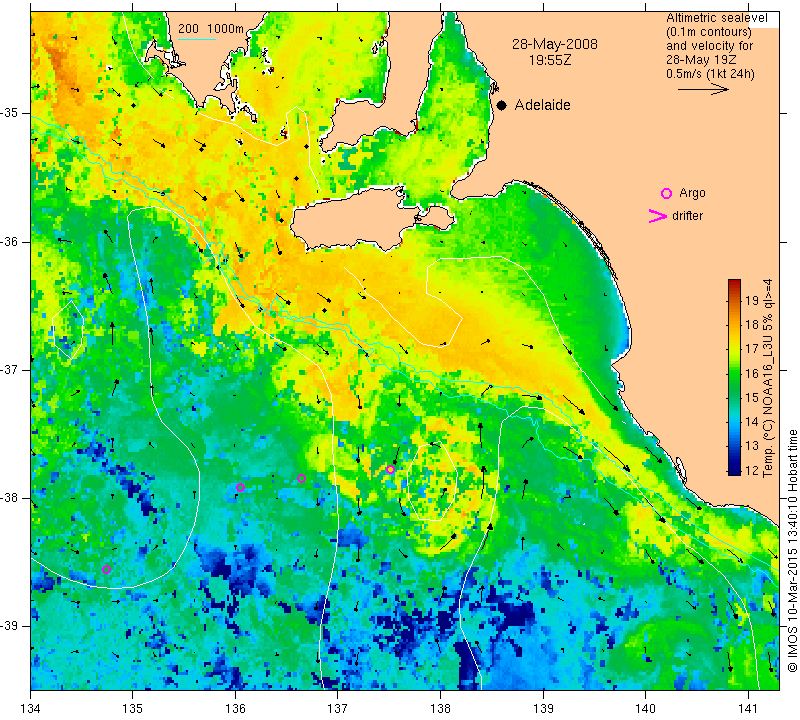The width and height of the screenshot is (800, 720).
Task: Click the magenta Argo circle in the legend
Action: coord(666,193)
